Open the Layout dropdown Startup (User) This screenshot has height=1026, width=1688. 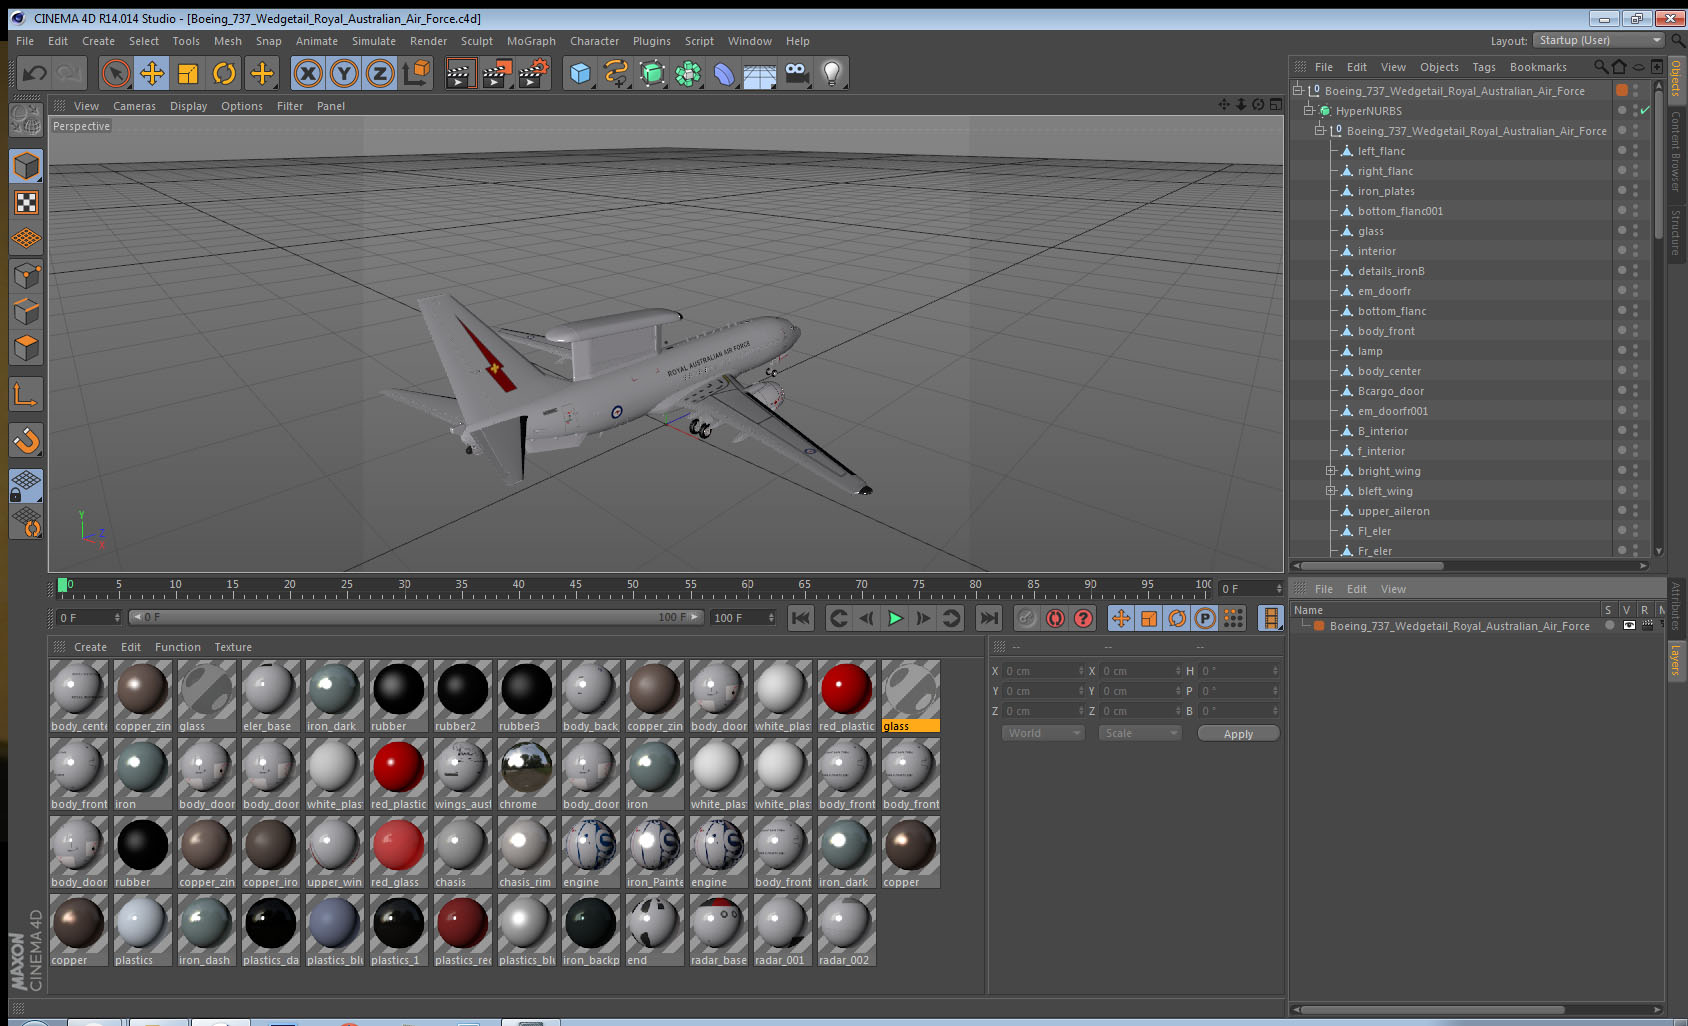[1600, 40]
